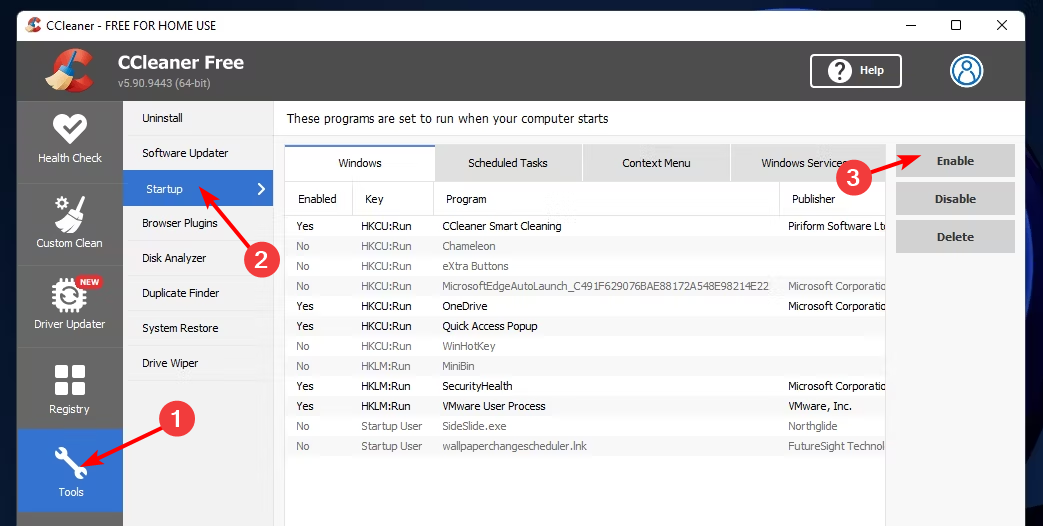Click the CCleaner logo in header
1043x526 pixels.
(69, 70)
